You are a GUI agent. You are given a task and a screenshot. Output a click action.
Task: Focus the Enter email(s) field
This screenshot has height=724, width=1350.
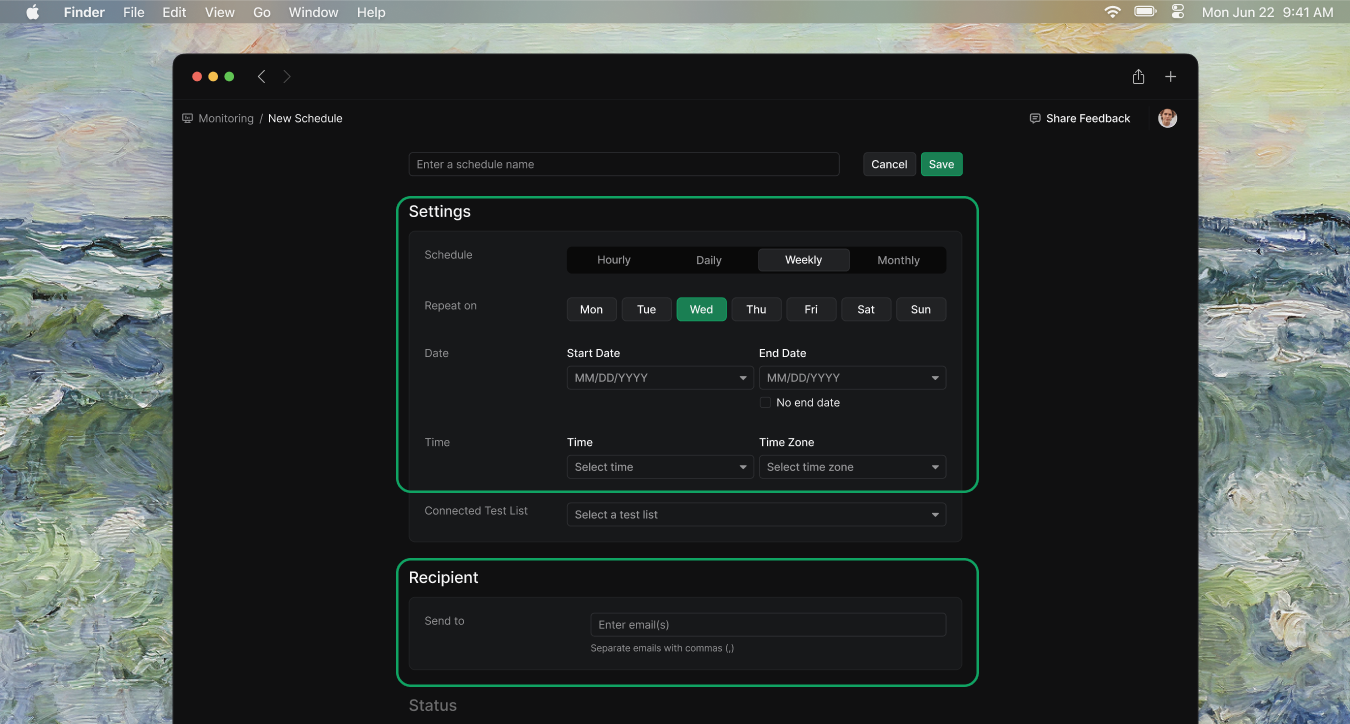[x=768, y=625]
